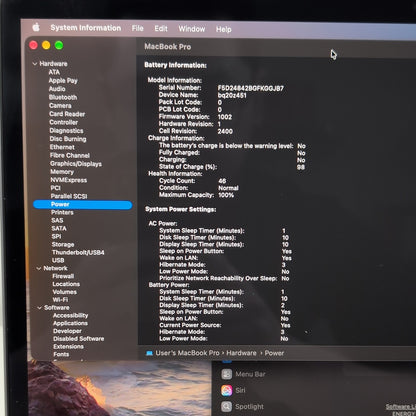Open the Window menu

192,29
